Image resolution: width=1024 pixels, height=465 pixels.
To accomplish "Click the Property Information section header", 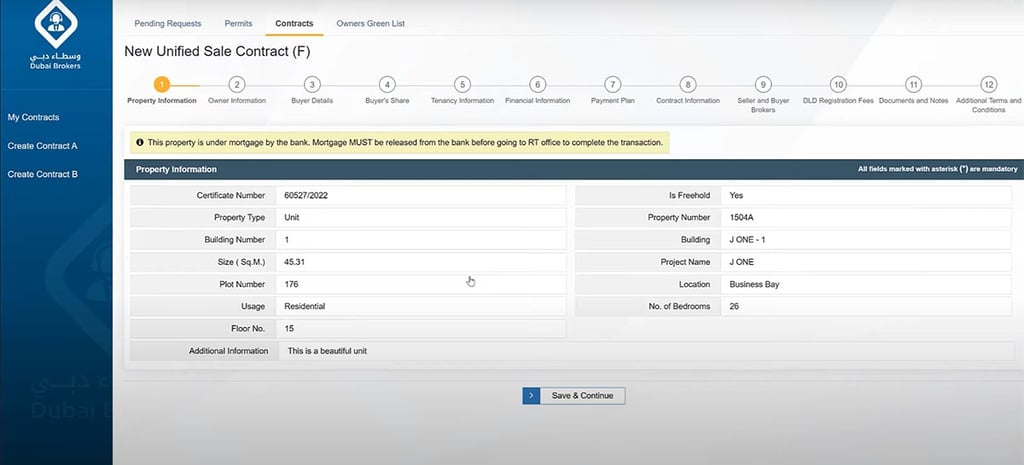I will (574, 169).
